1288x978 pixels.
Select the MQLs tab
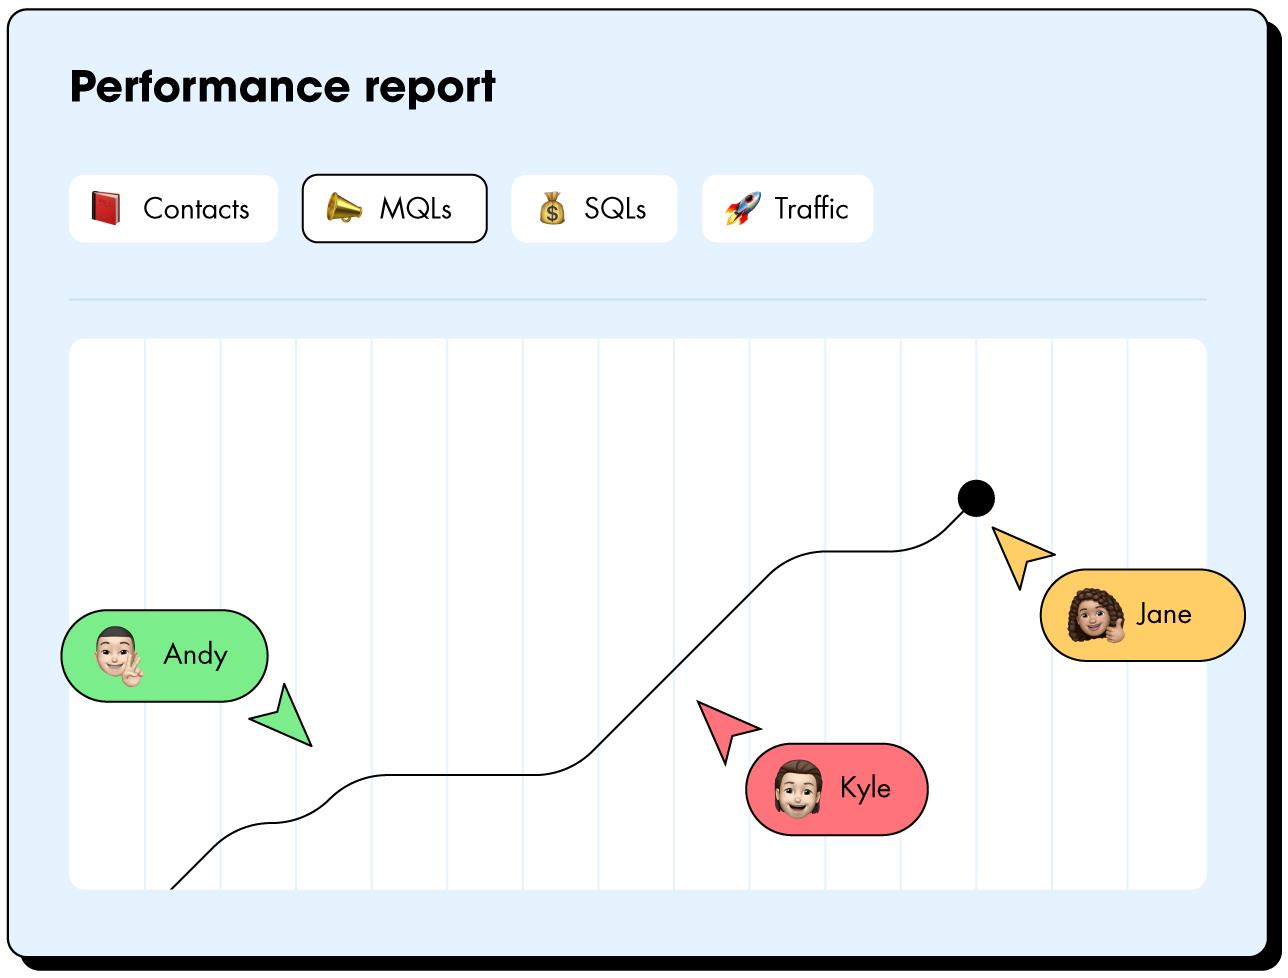coord(394,209)
